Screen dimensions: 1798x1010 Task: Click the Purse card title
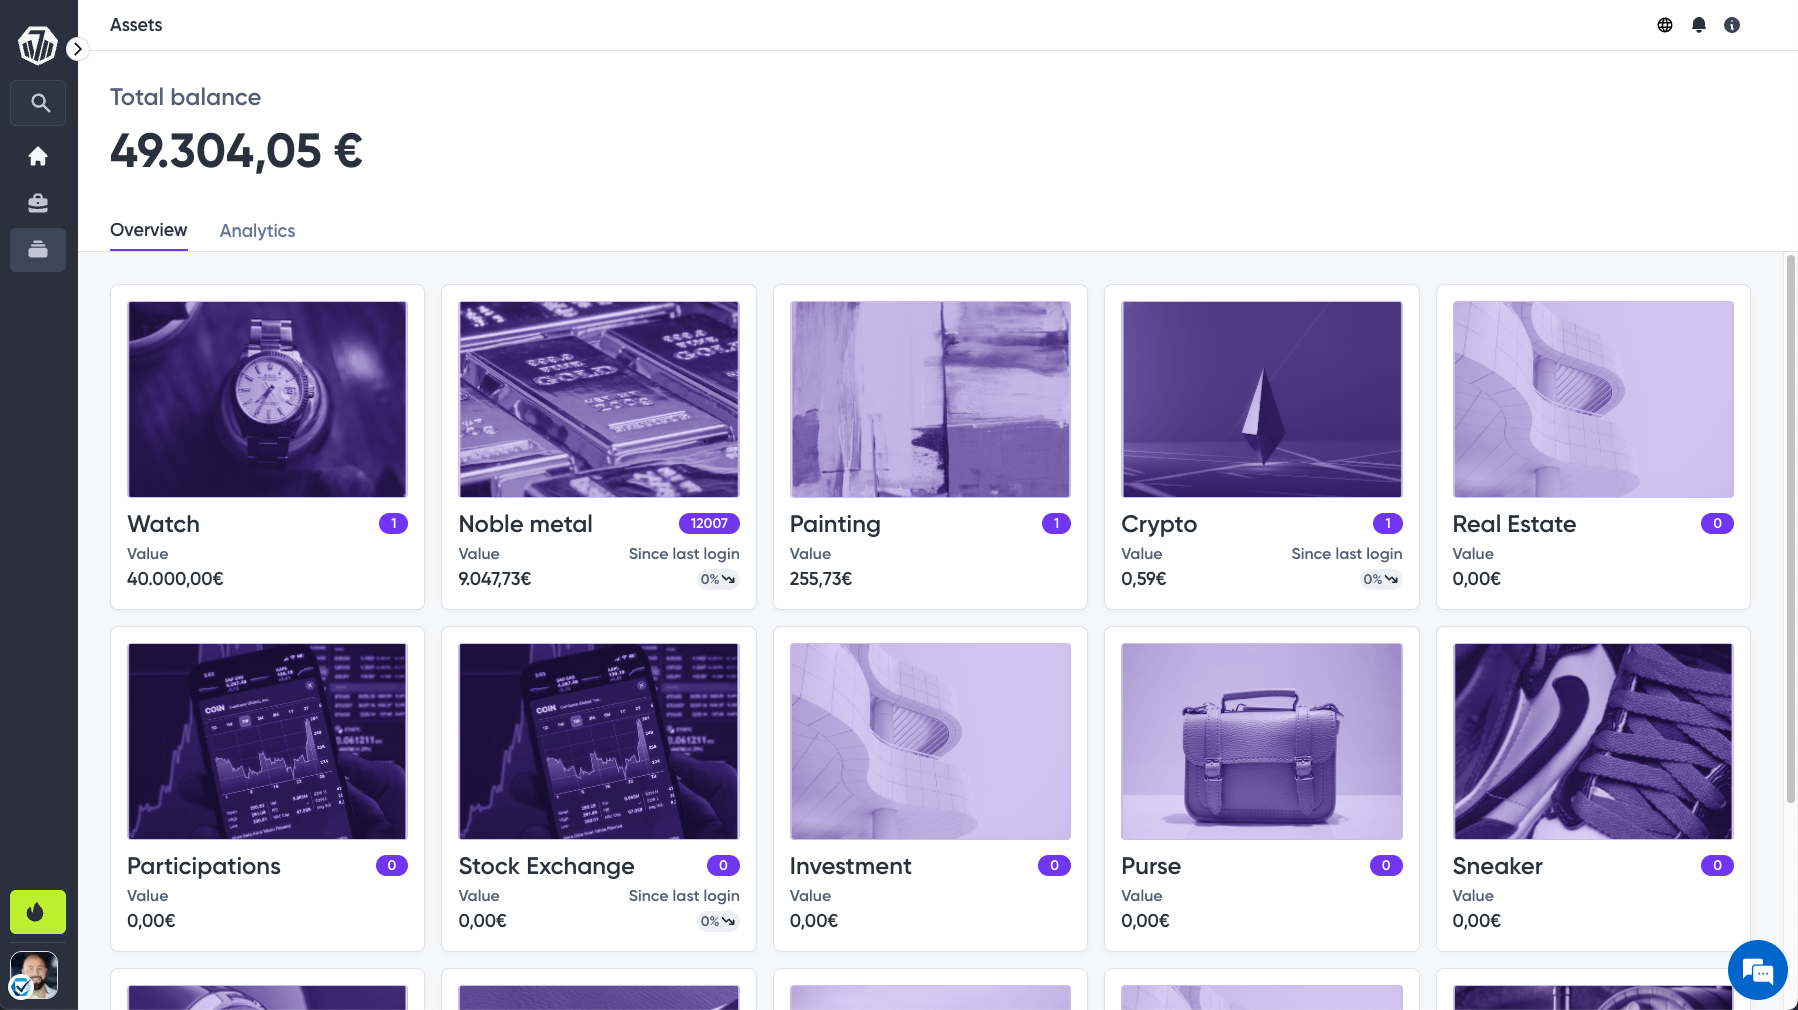point(1151,866)
